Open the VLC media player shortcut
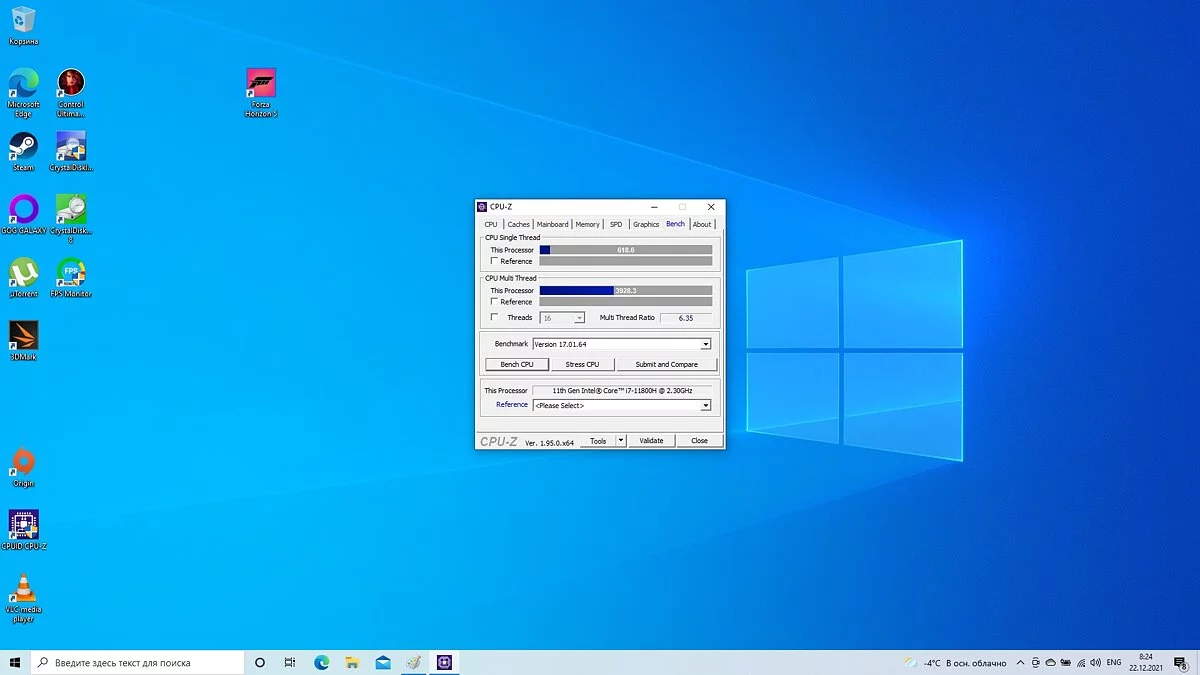The width and height of the screenshot is (1200, 675). (x=23, y=588)
